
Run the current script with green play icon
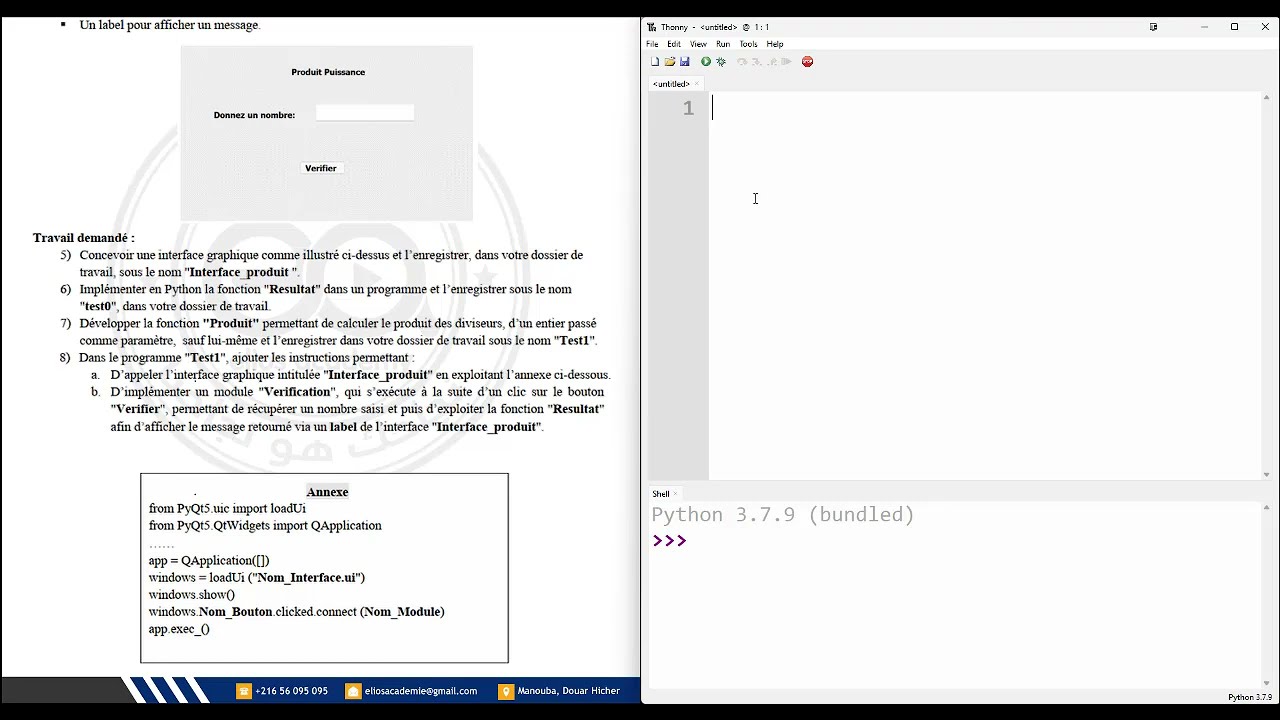706,62
